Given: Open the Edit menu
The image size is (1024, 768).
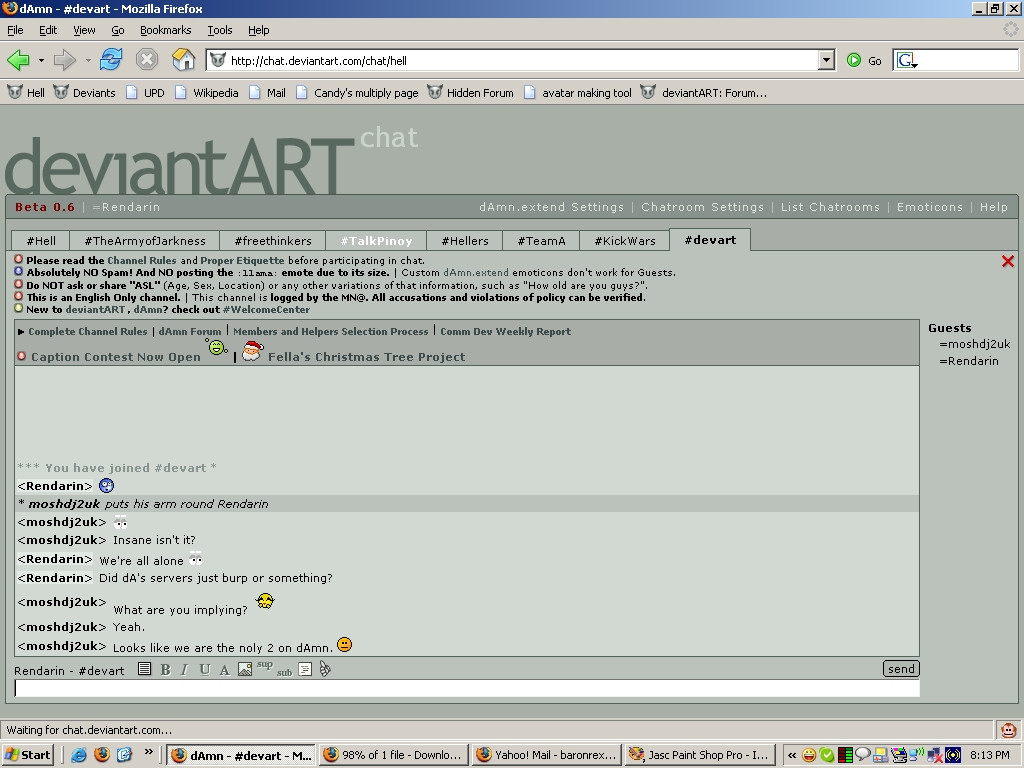Looking at the screenshot, I should 48,30.
